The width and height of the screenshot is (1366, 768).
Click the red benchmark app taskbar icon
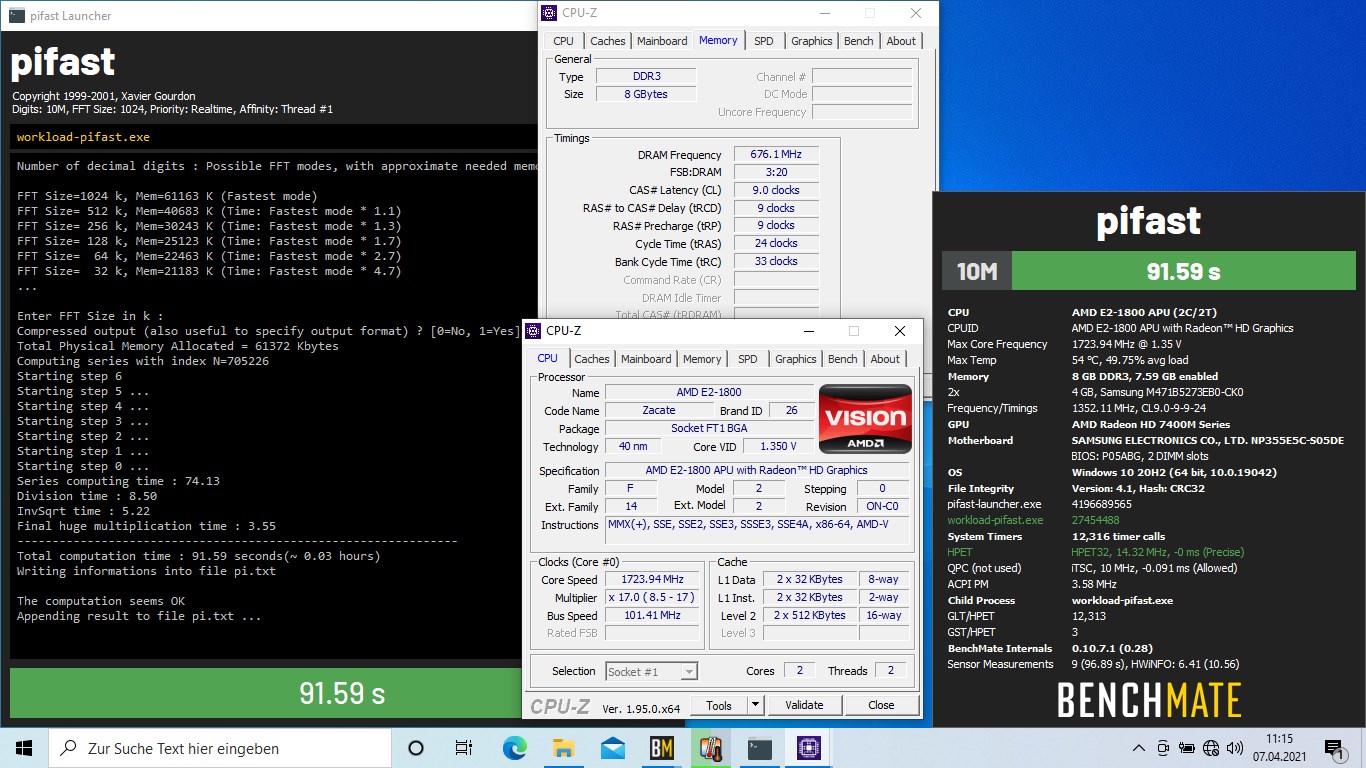[710, 747]
